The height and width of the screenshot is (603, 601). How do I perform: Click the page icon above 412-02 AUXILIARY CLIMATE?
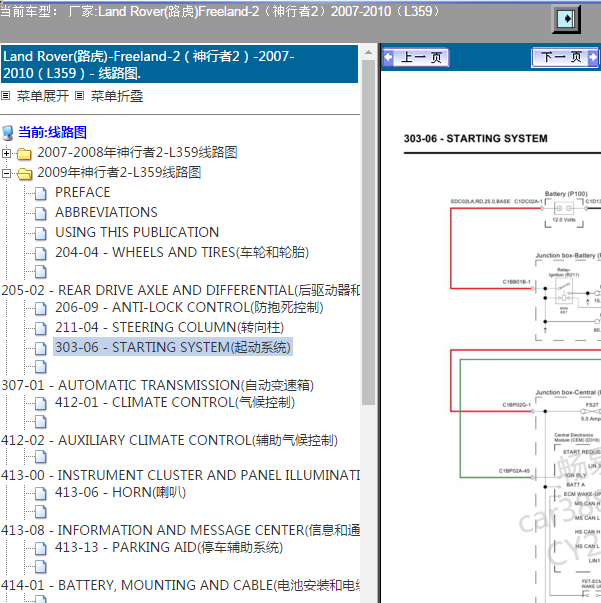[x=40, y=422]
